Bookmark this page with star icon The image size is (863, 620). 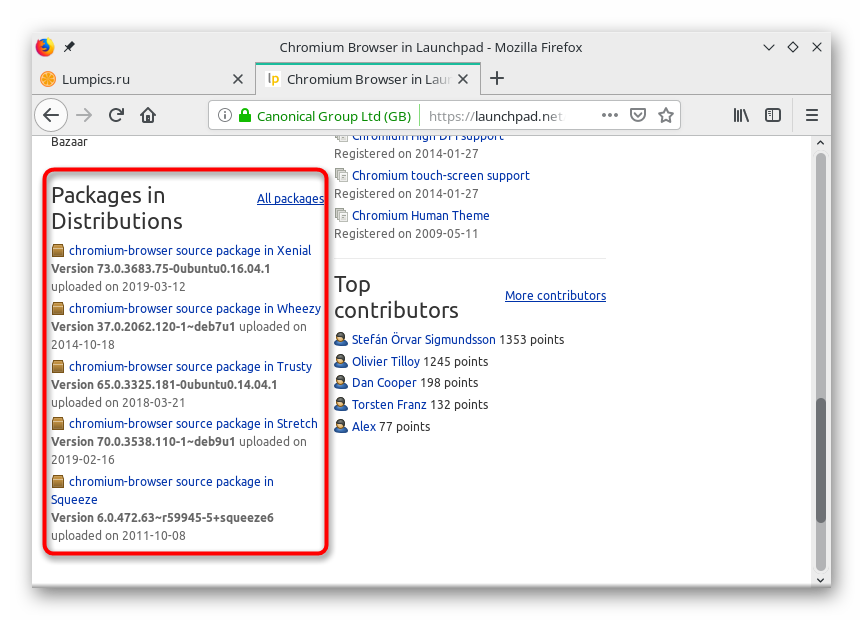(x=666, y=115)
